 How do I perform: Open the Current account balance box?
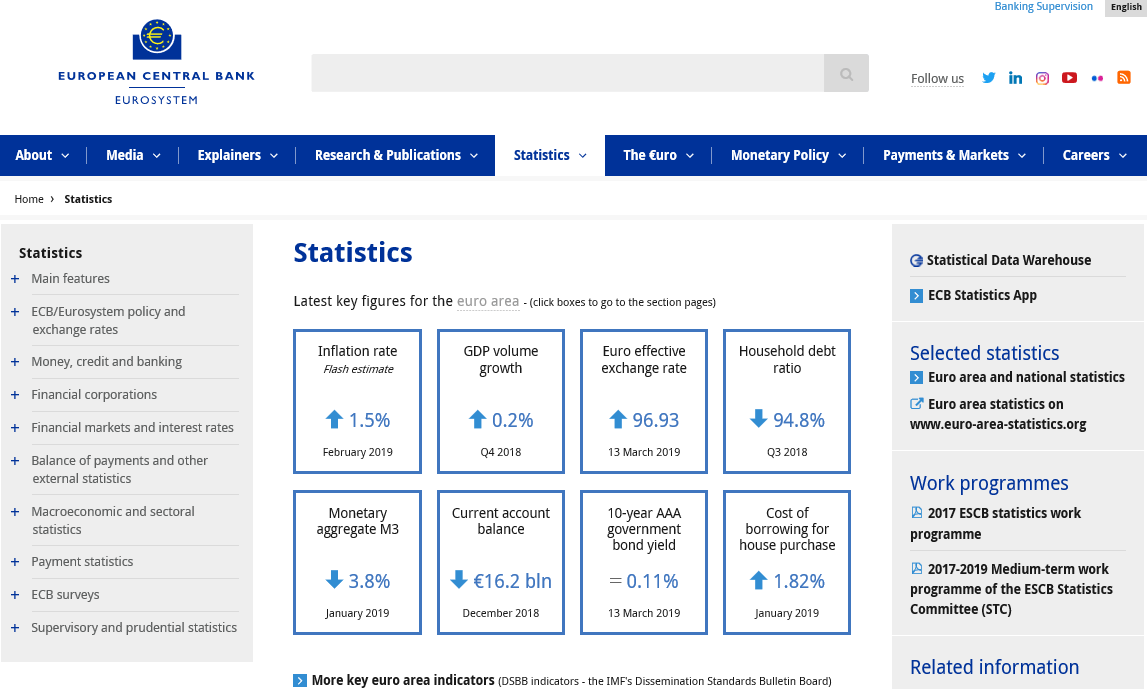[501, 562]
